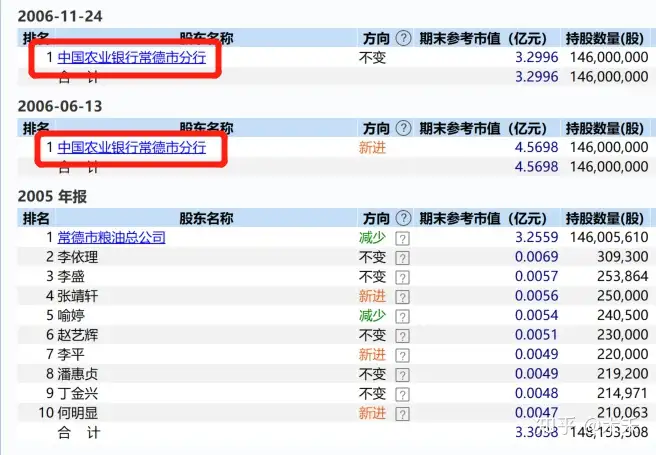Image resolution: width=656 pixels, height=455 pixels.
Task: Click 期末参考市值 header in the 2006-06-13 table
Action: (483, 128)
